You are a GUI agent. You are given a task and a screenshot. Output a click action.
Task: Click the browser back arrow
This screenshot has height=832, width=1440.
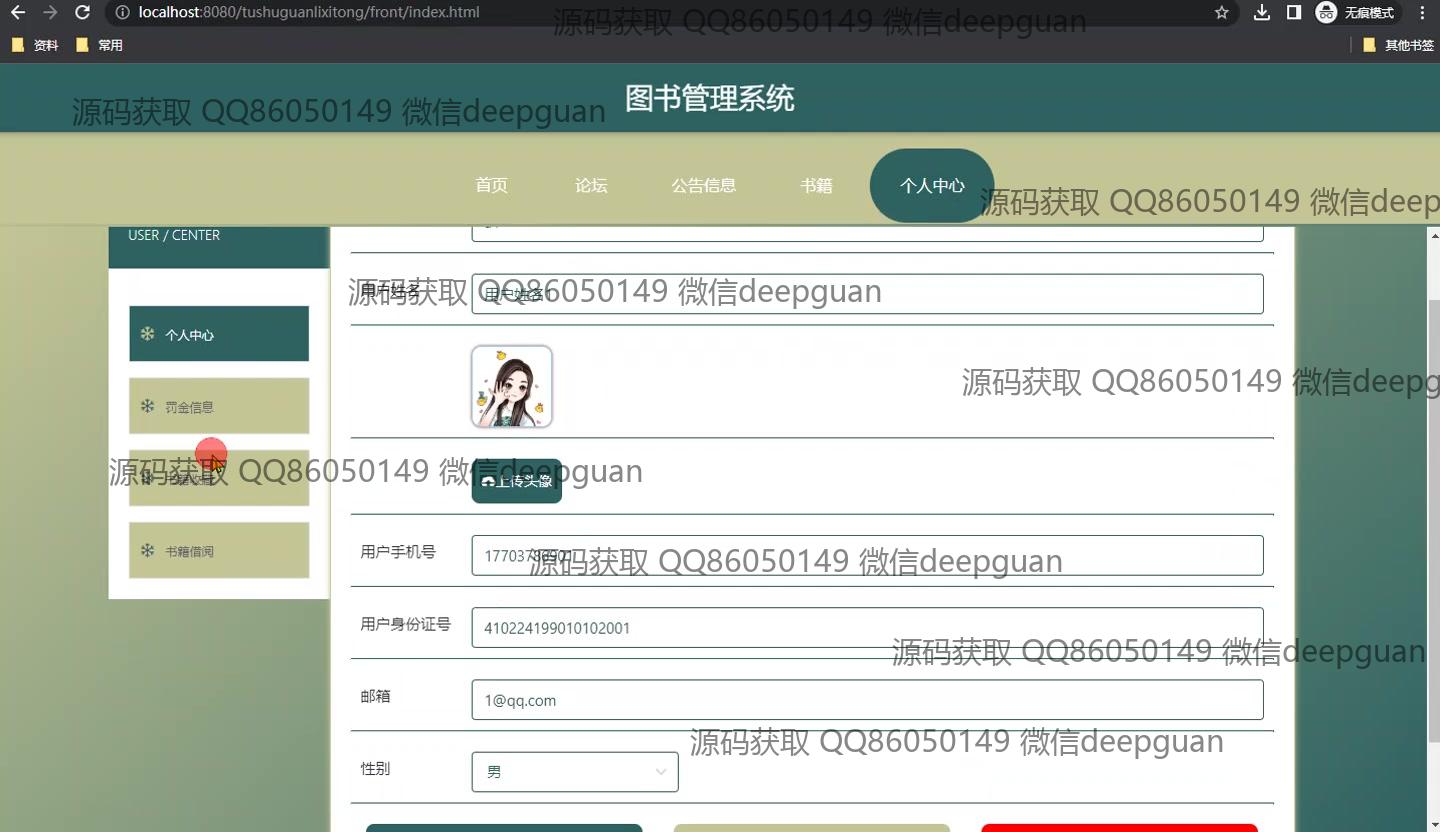tap(17, 13)
